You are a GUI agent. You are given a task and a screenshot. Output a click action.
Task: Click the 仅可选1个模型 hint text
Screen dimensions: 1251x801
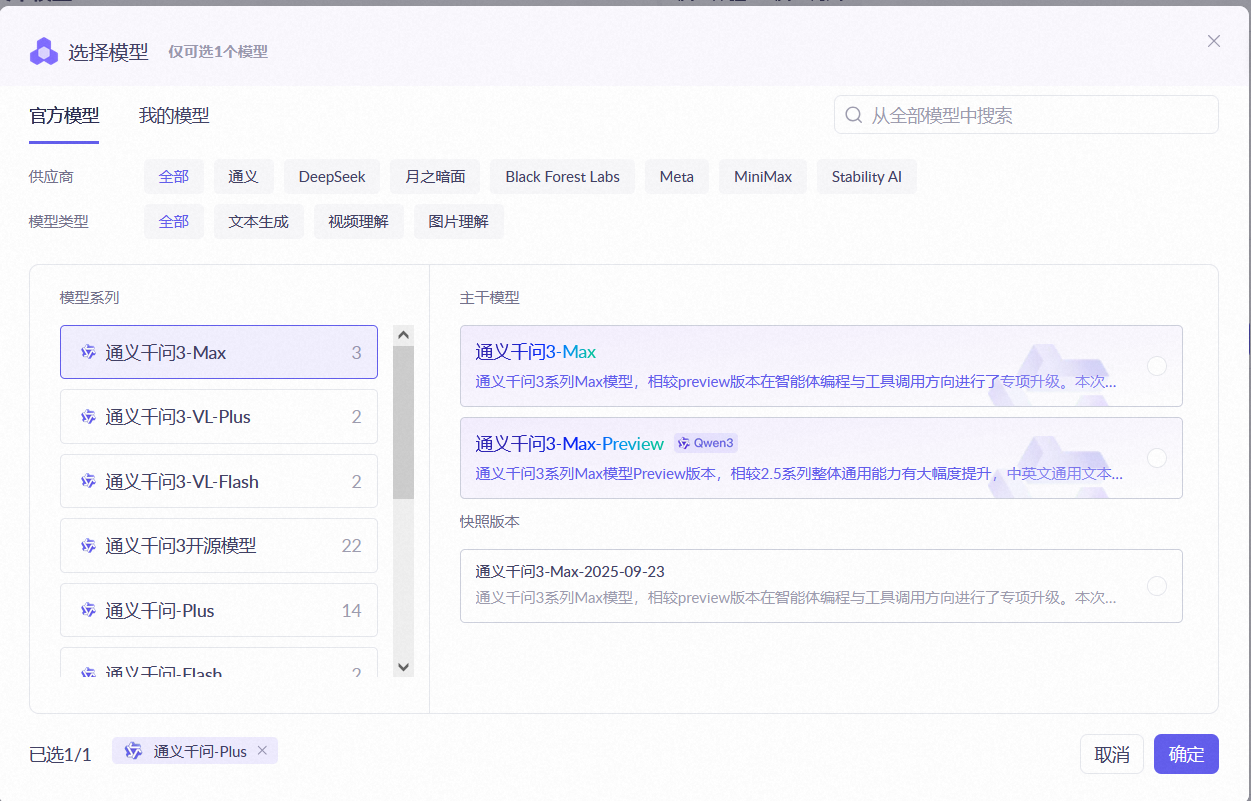coord(218,52)
